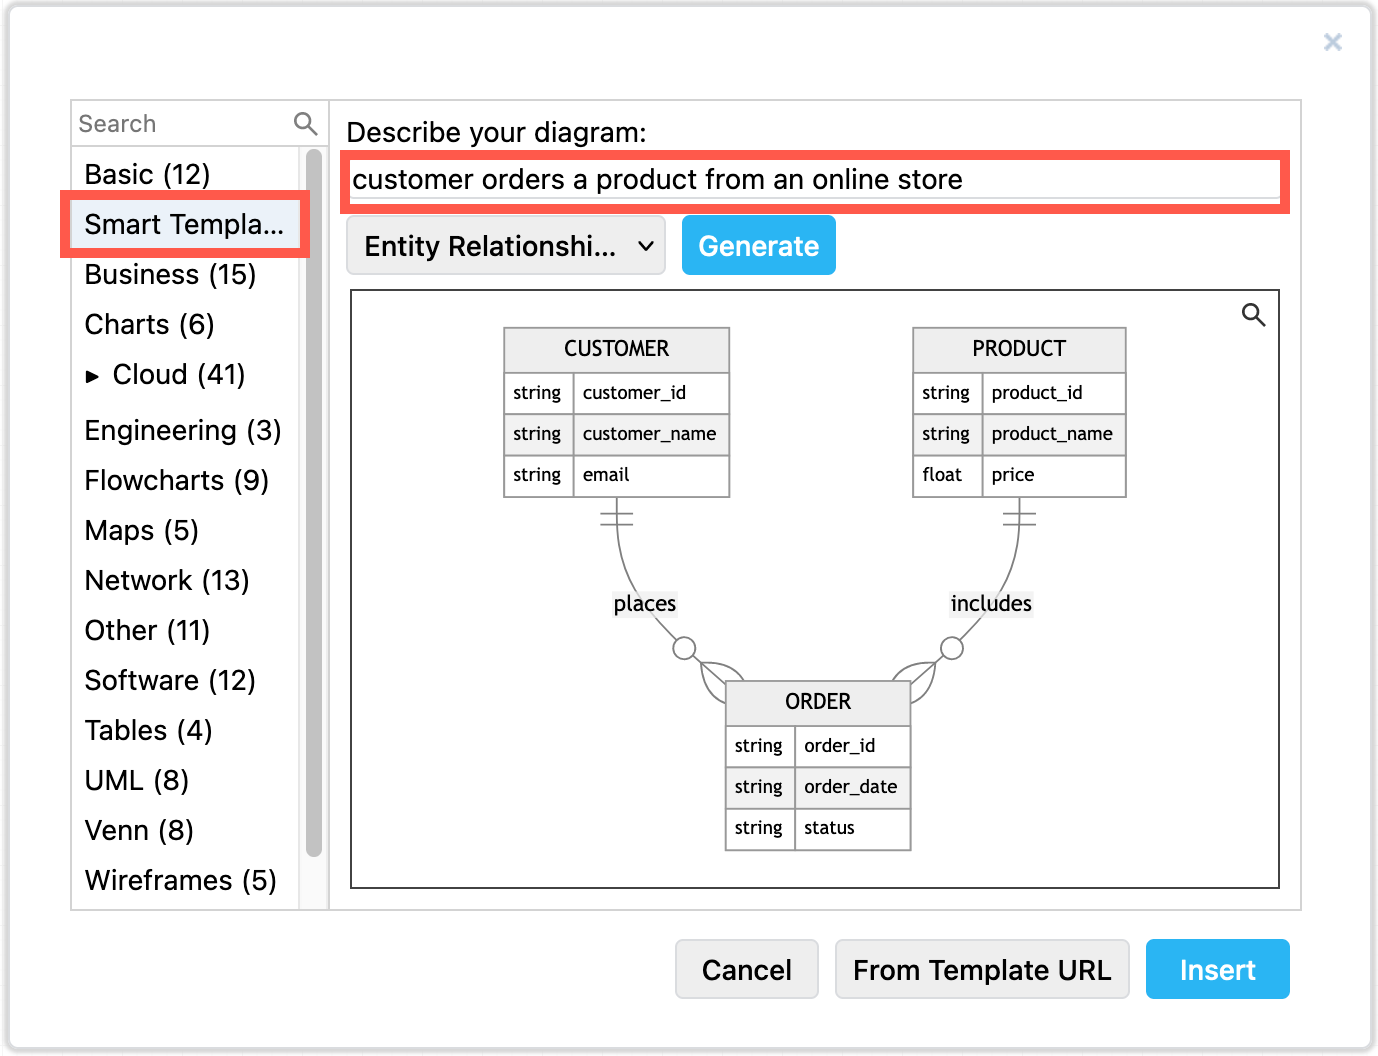Choose the Wireframes category
The height and width of the screenshot is (1056, 1378).
click(179, 880)
